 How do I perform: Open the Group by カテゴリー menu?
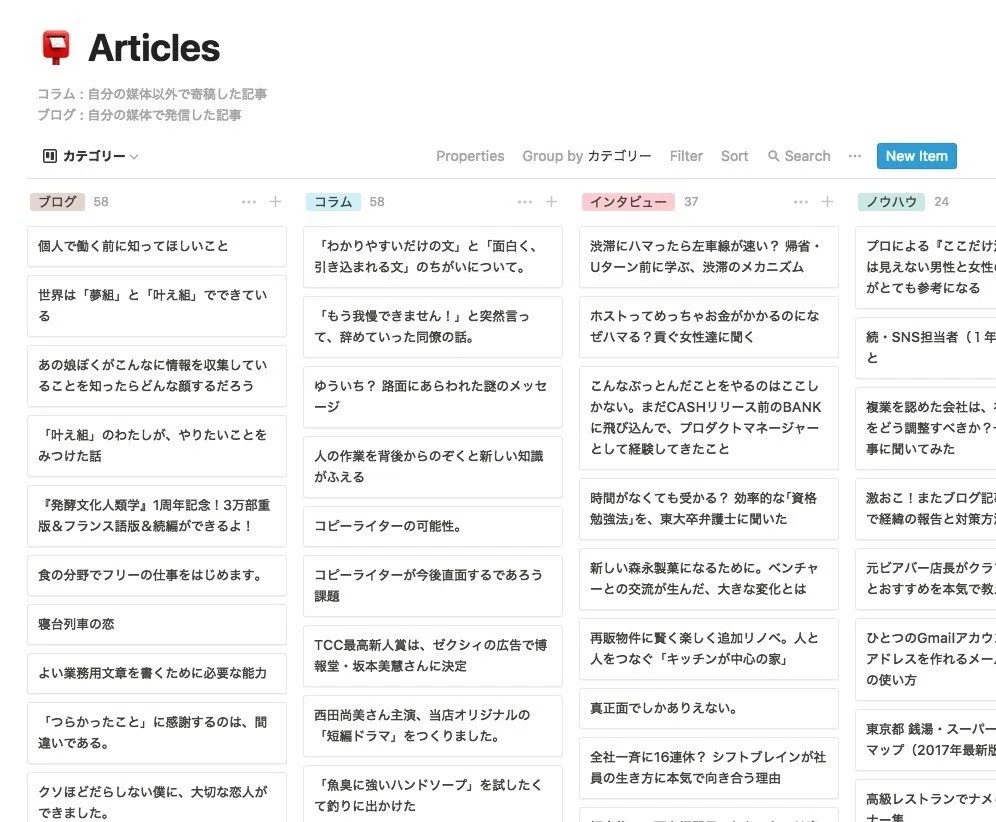point(586,156)
